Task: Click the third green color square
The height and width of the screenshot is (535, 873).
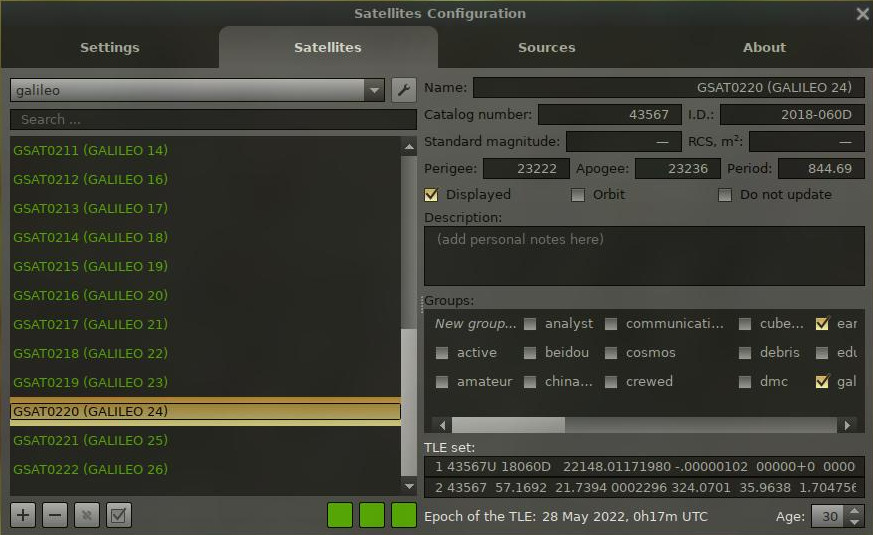Action: 404,515
